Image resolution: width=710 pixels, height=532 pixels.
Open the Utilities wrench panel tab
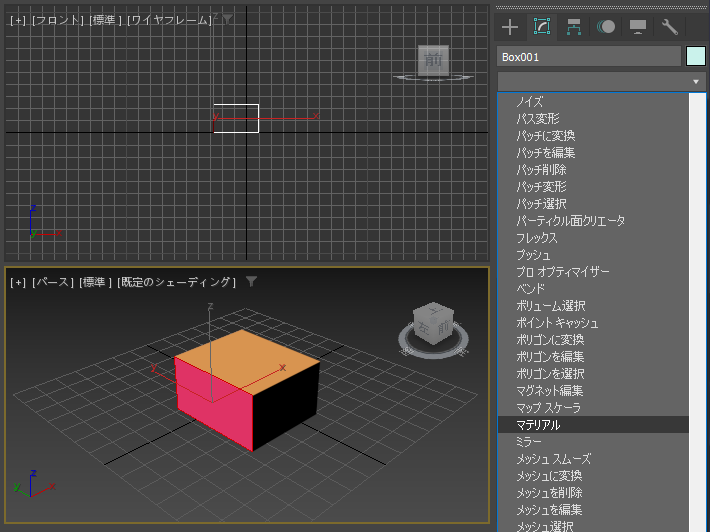point(670,27)
